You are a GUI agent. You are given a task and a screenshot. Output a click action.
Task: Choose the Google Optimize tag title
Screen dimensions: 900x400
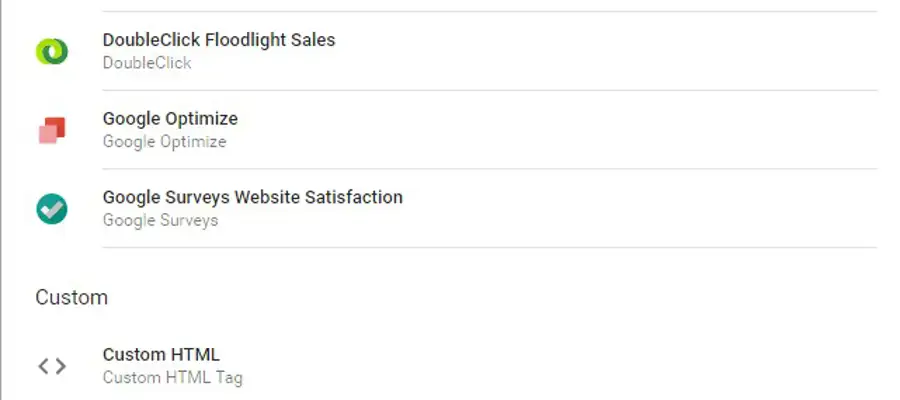[170, 119]
